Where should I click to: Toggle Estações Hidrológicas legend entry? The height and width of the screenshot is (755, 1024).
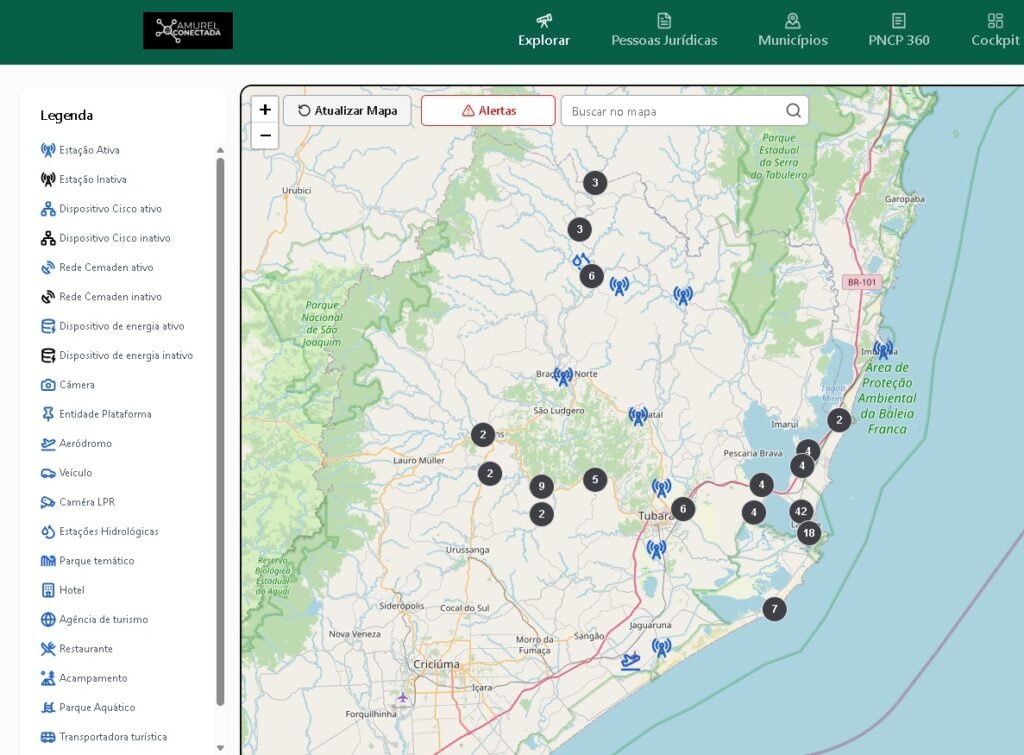click(x=108, y=531)
